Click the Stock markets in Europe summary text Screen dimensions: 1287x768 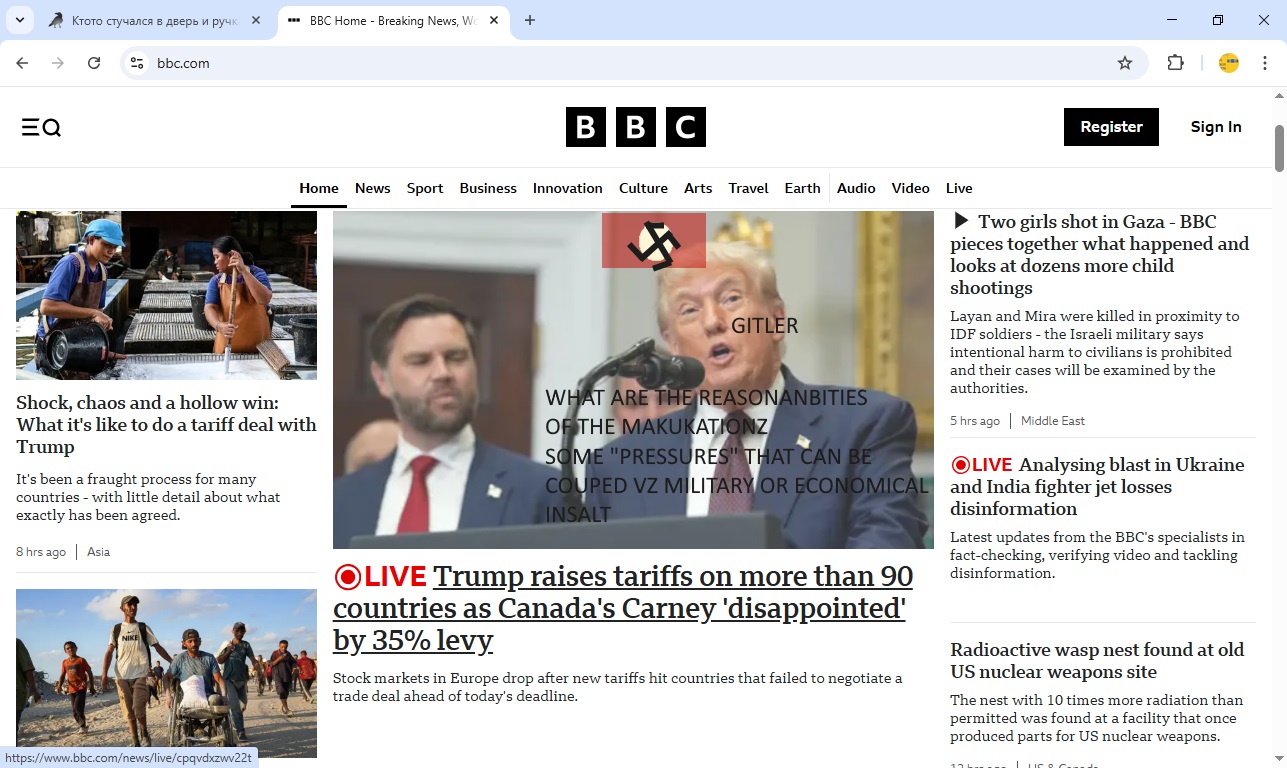(x=617, y=687)
